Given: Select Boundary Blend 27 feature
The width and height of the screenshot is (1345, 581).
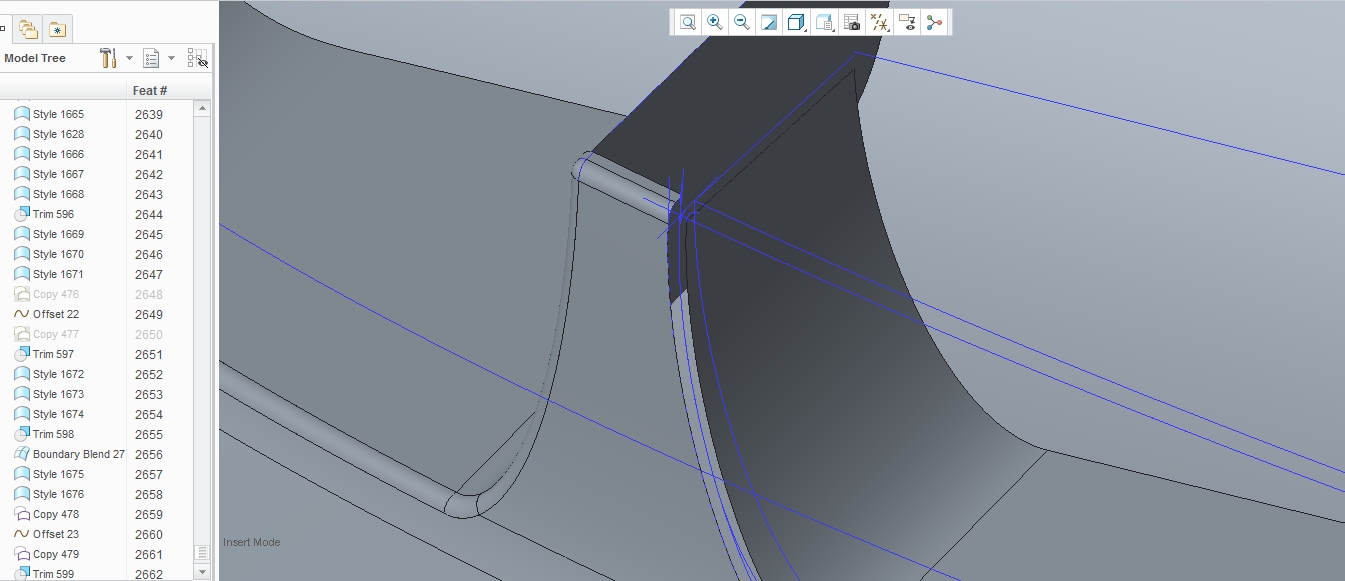Looking at the screenshot, I should click(x=79, y=454).
